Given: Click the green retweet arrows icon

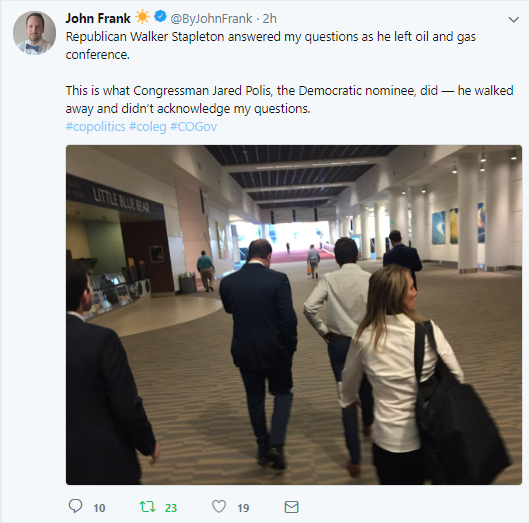Looking at the screenshot, I should [x=147, y=506].
